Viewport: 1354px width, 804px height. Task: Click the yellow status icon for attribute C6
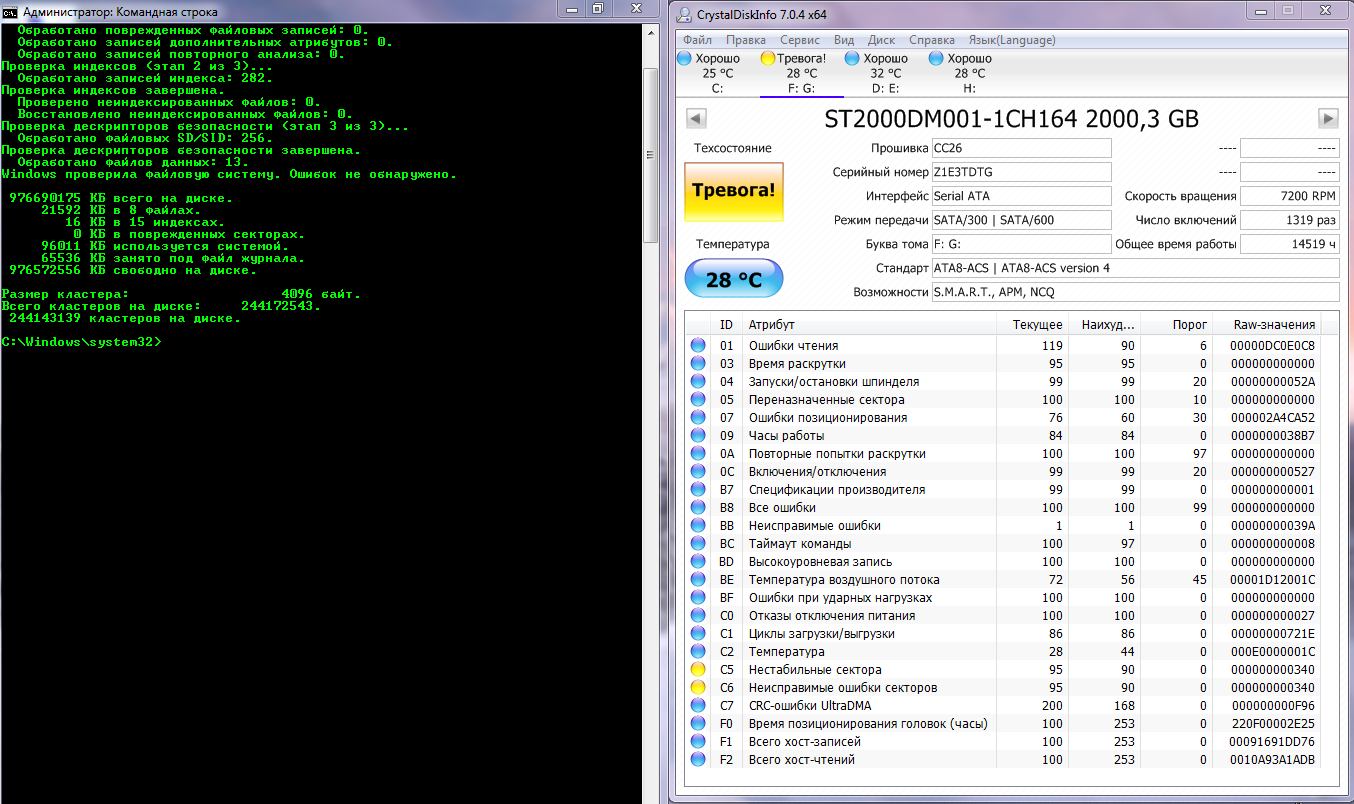[698, 687]
